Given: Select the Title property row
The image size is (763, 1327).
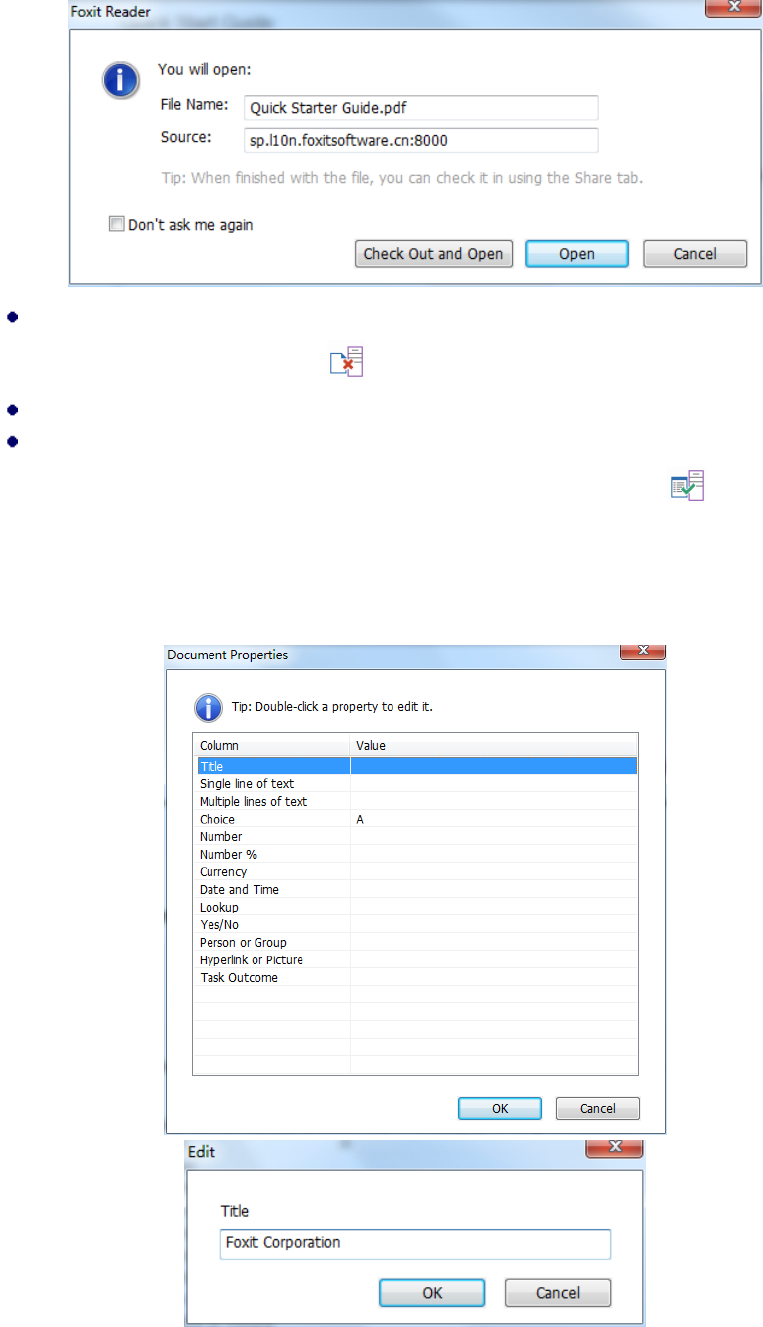Looking at the screenshot, I should tap(416, 766).
